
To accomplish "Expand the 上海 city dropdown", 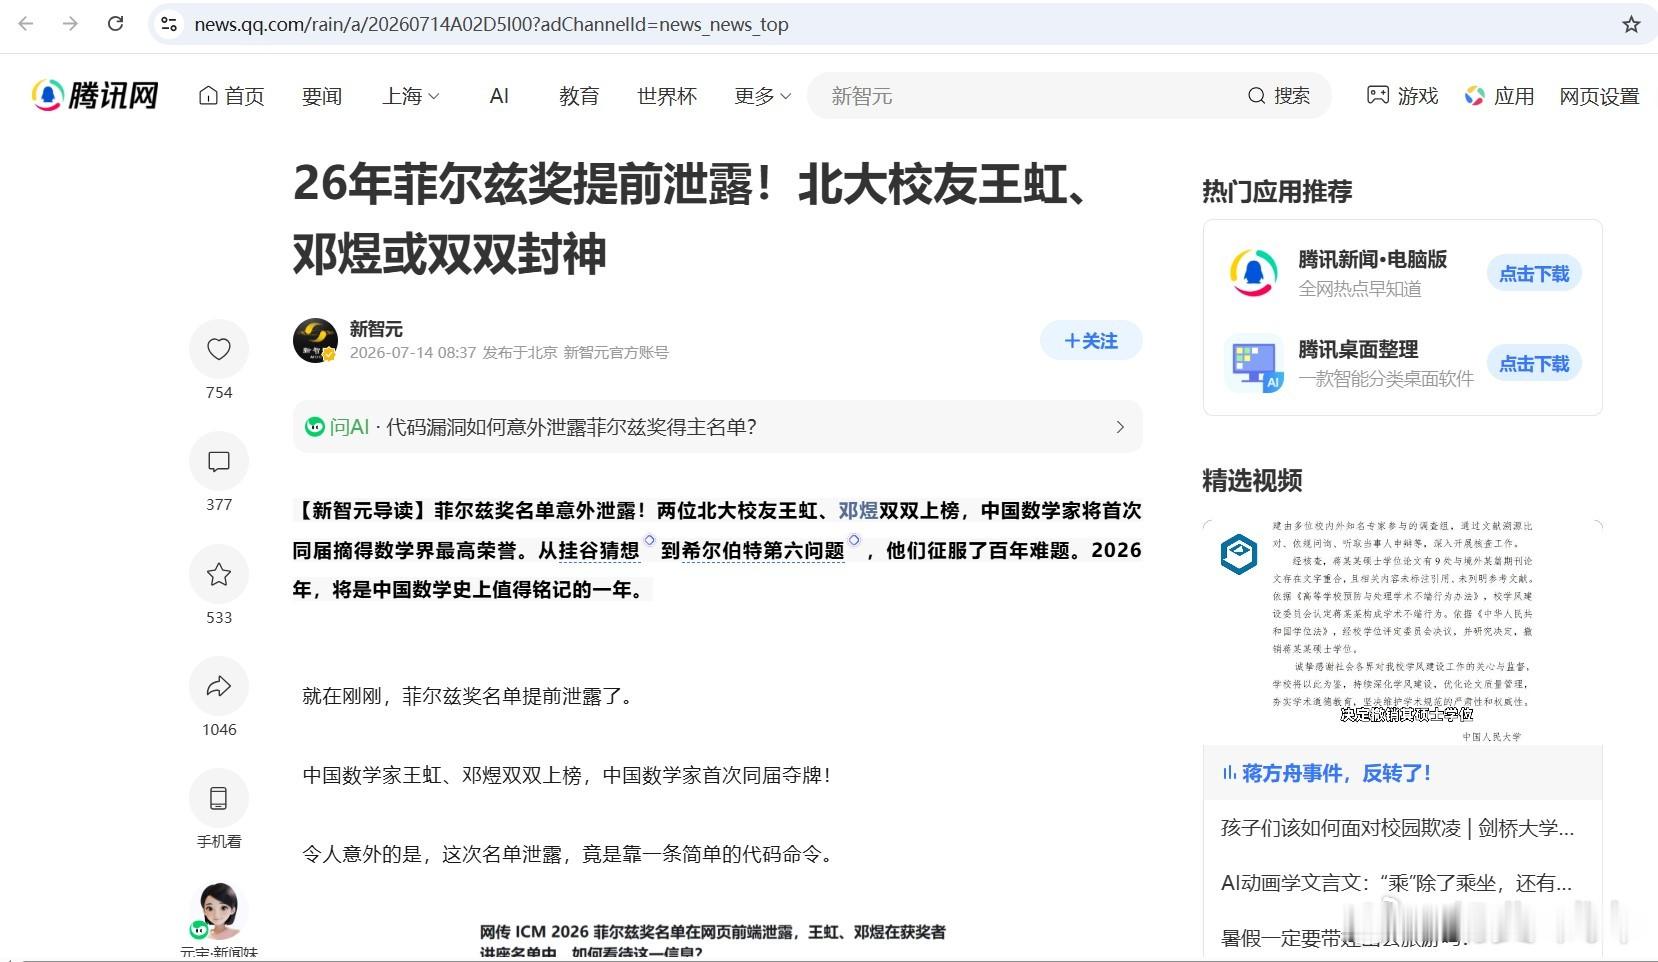I will pos(411,96).
